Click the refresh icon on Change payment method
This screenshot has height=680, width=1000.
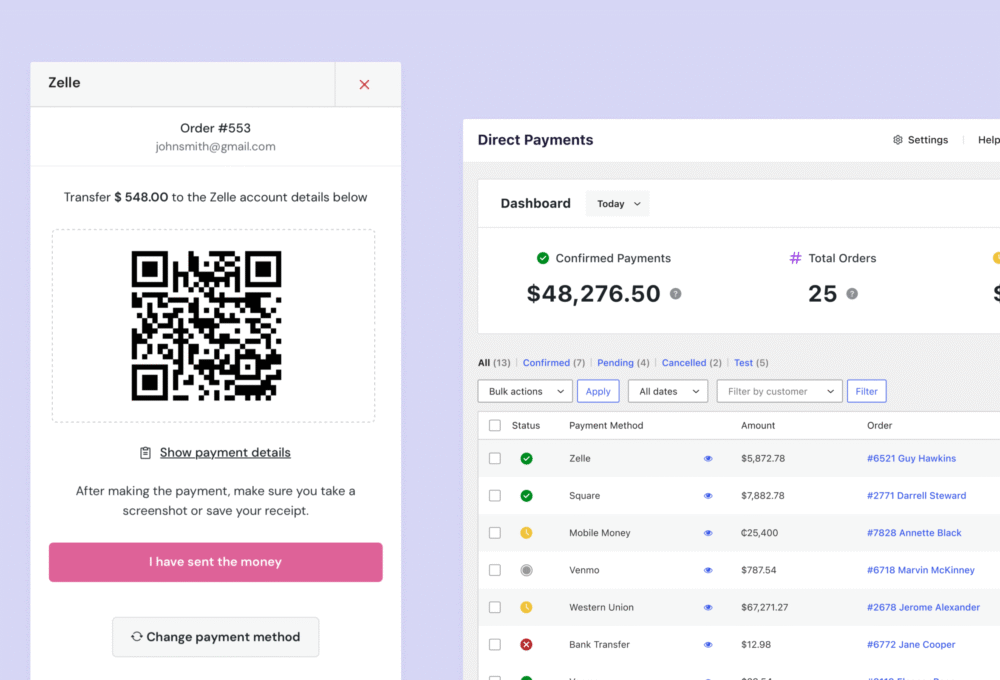click(136, 636)
